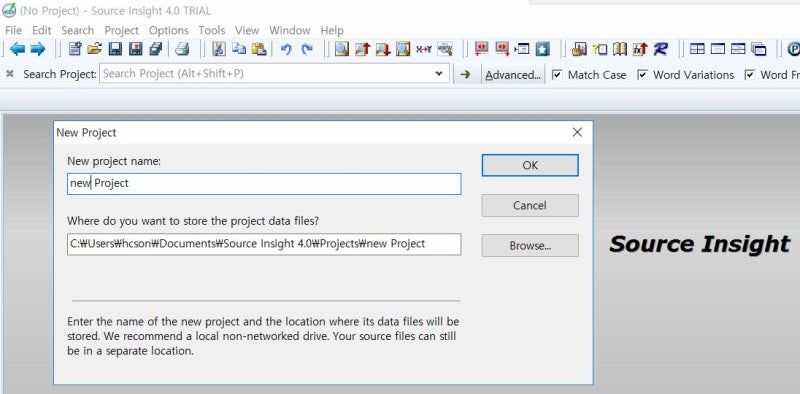The height and width of the screenshot is (394, 800).
Task: Open the Options menu
Action: (169, 30)
